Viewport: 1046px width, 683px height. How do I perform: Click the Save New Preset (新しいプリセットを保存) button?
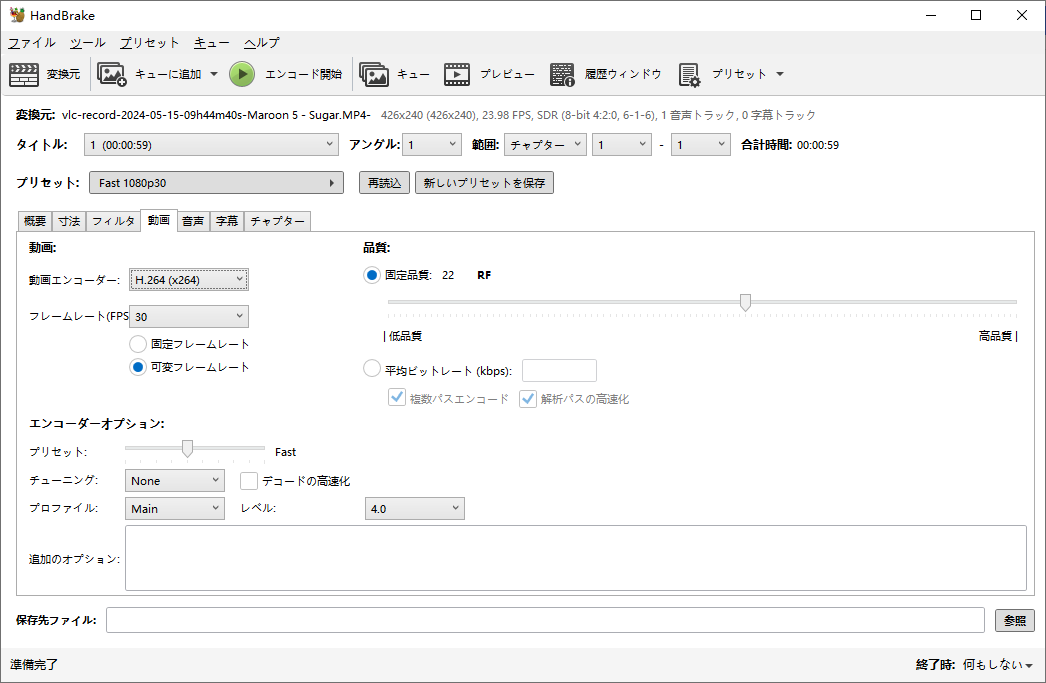[484, 183]
